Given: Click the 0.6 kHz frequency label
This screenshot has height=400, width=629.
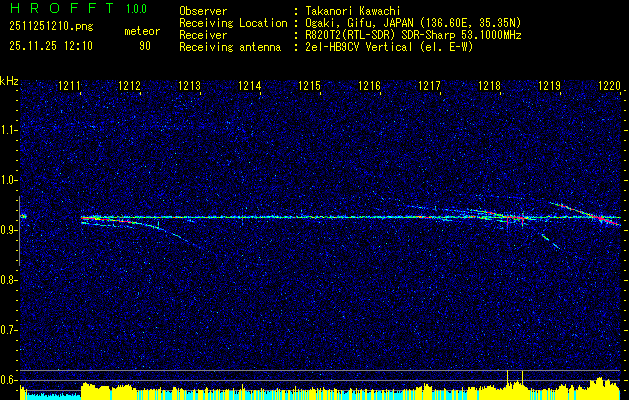Looking at the screenshot, I should point(8,380).
